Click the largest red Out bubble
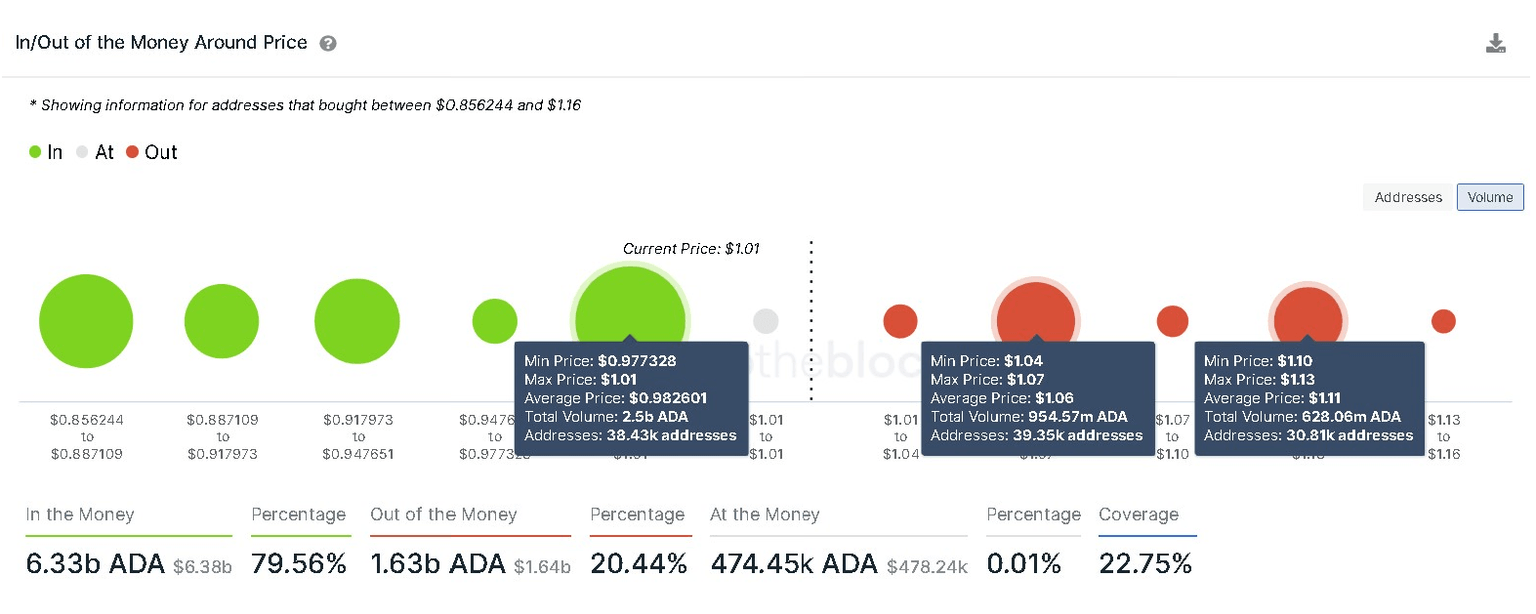This screenshot has height=614, width=1536. pyautogui.click(x=1036, y=318)
